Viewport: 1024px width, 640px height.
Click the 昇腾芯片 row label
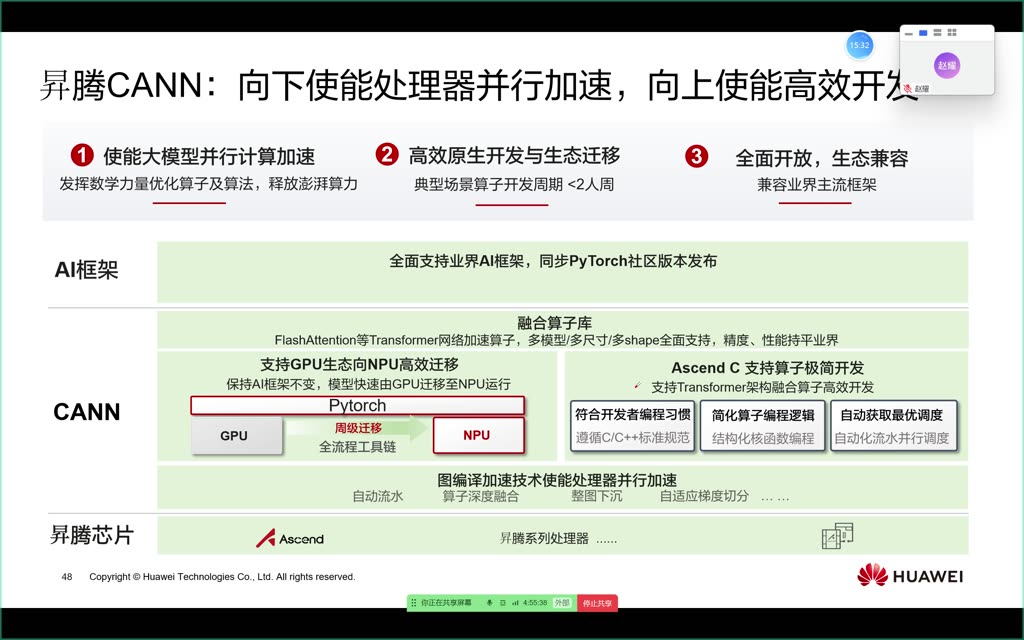[x=92, y=535]
